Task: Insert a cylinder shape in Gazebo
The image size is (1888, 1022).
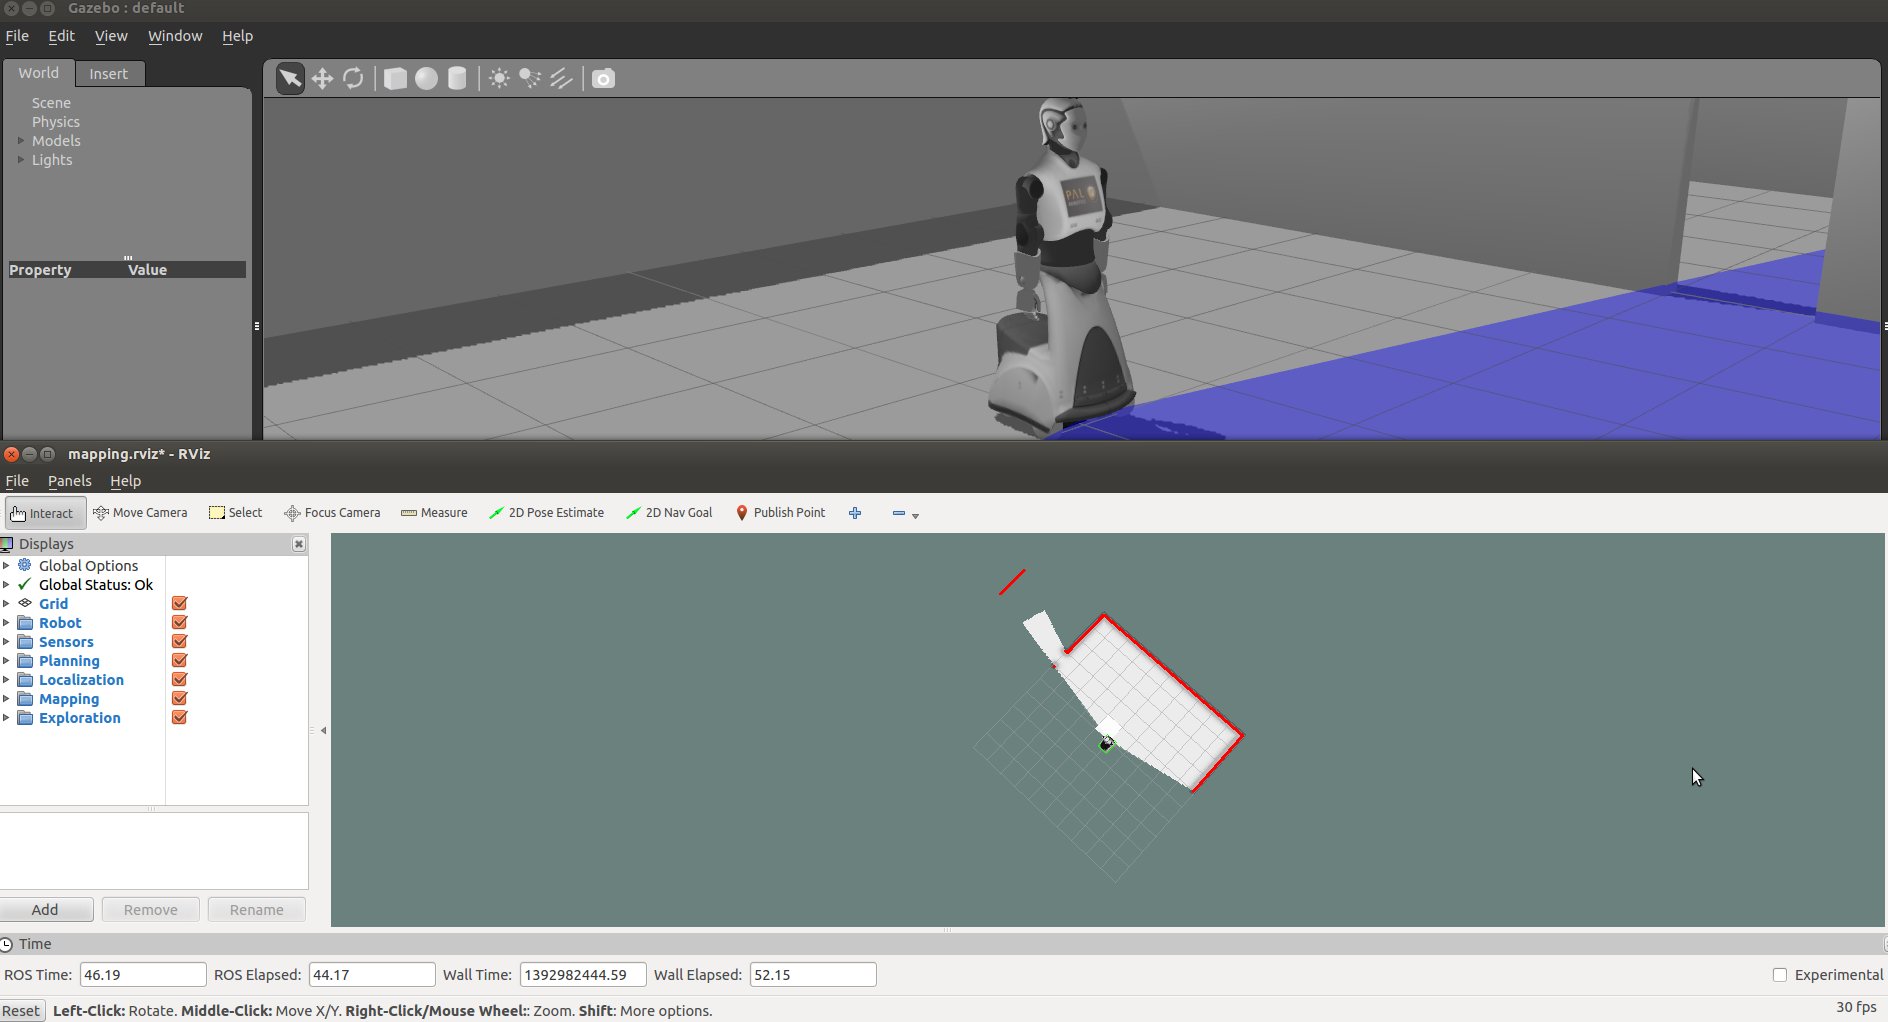Action: click(457, 78)
